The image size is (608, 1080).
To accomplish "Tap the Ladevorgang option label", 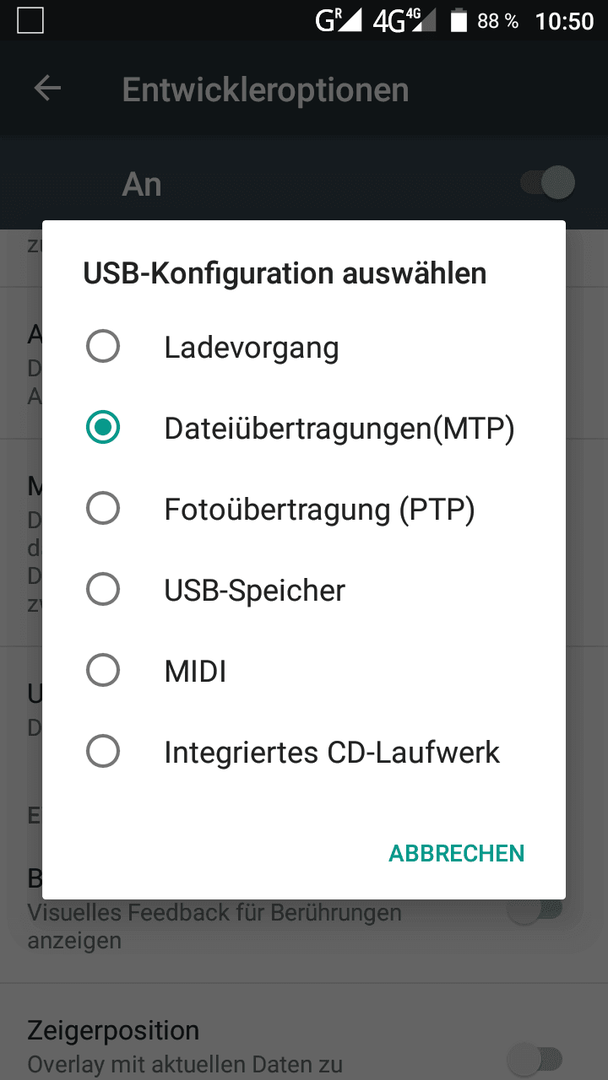I will tap(251, 348).
